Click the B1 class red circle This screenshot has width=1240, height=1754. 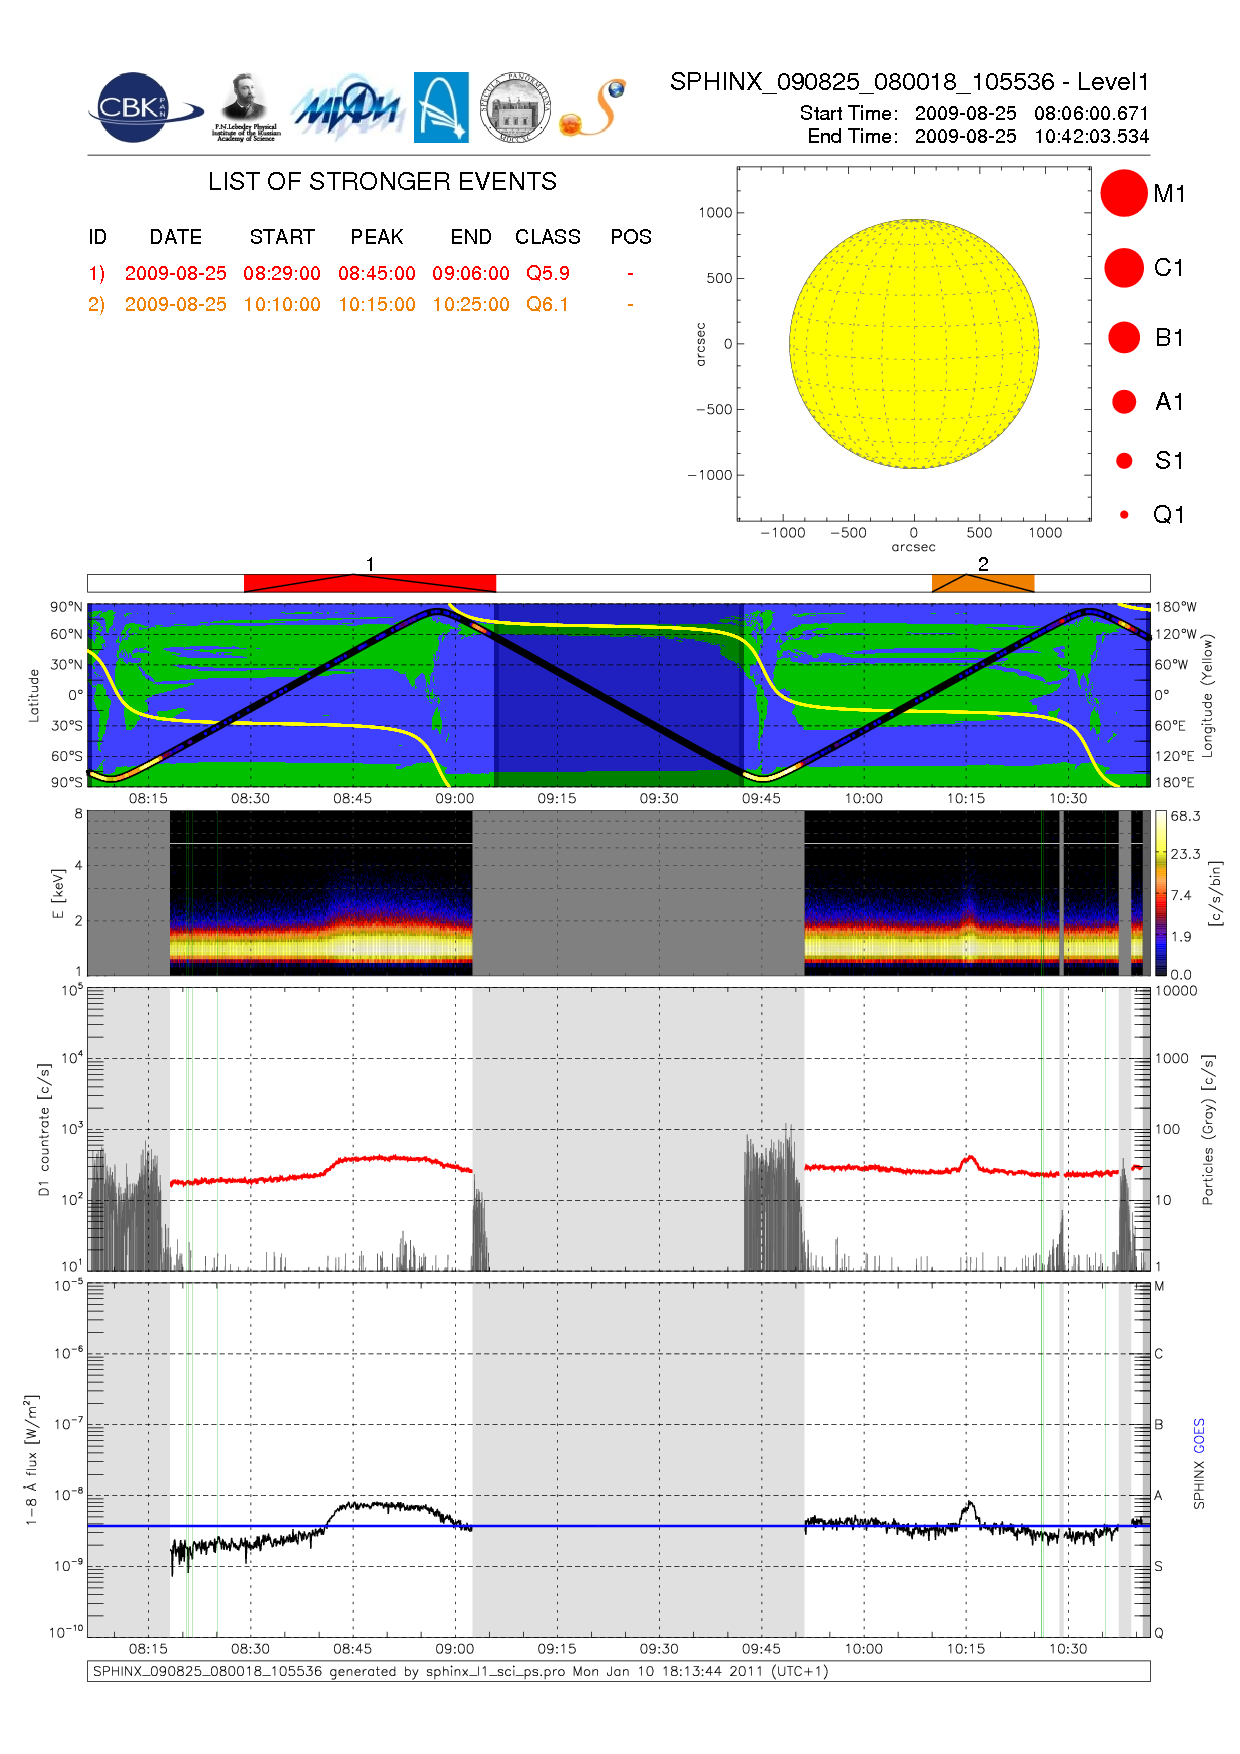(x=1124, y=338)
